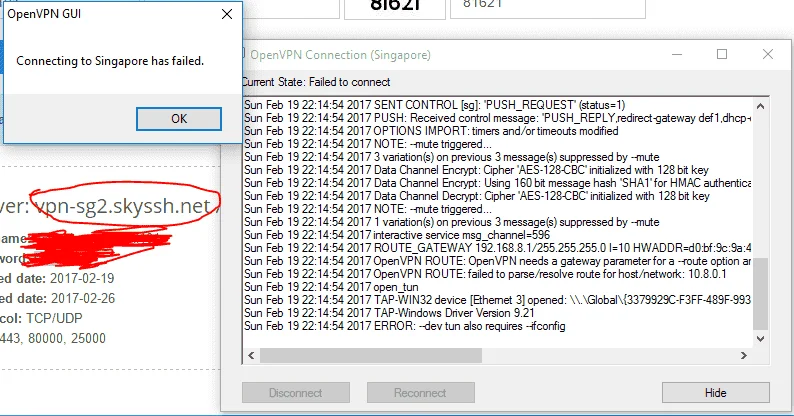Screen dimensions: 794x416
Task: Click the log horizontal scroll-left arrow
Action: 251,355
